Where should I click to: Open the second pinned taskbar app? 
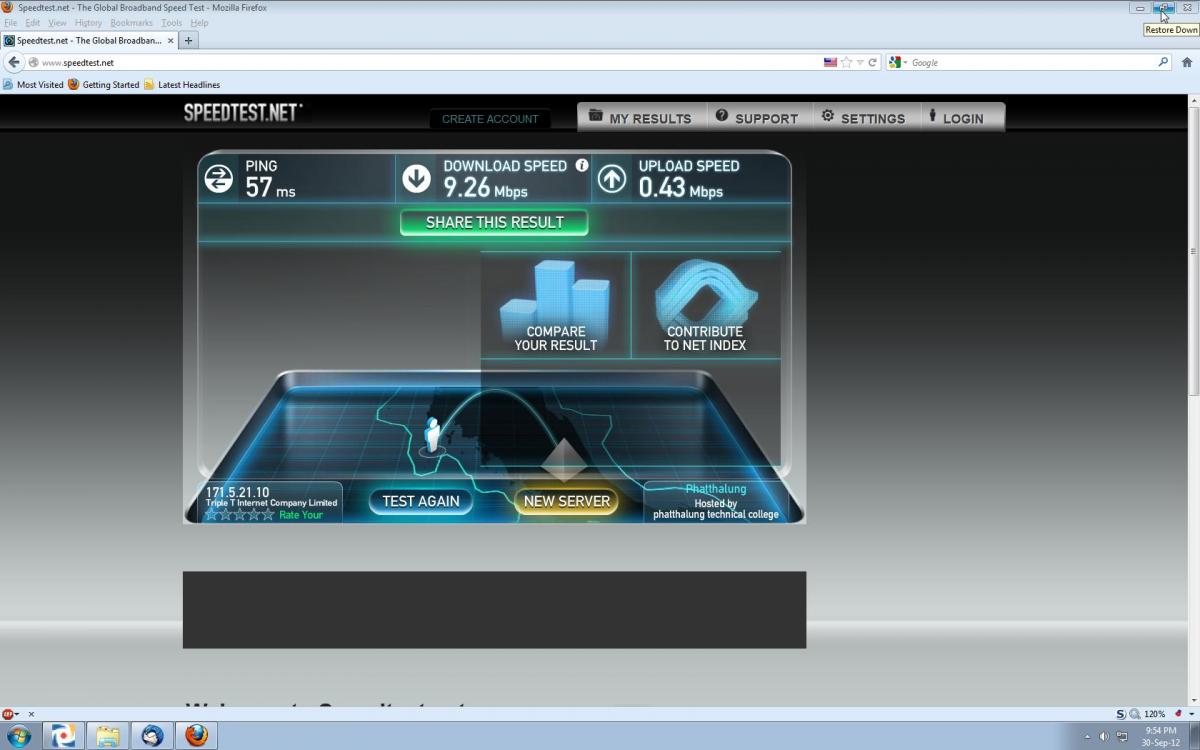(63, 736)
